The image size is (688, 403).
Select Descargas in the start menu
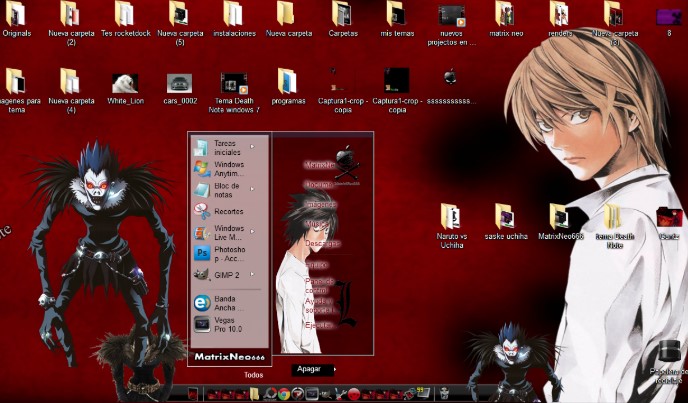[x=322, y=243]
